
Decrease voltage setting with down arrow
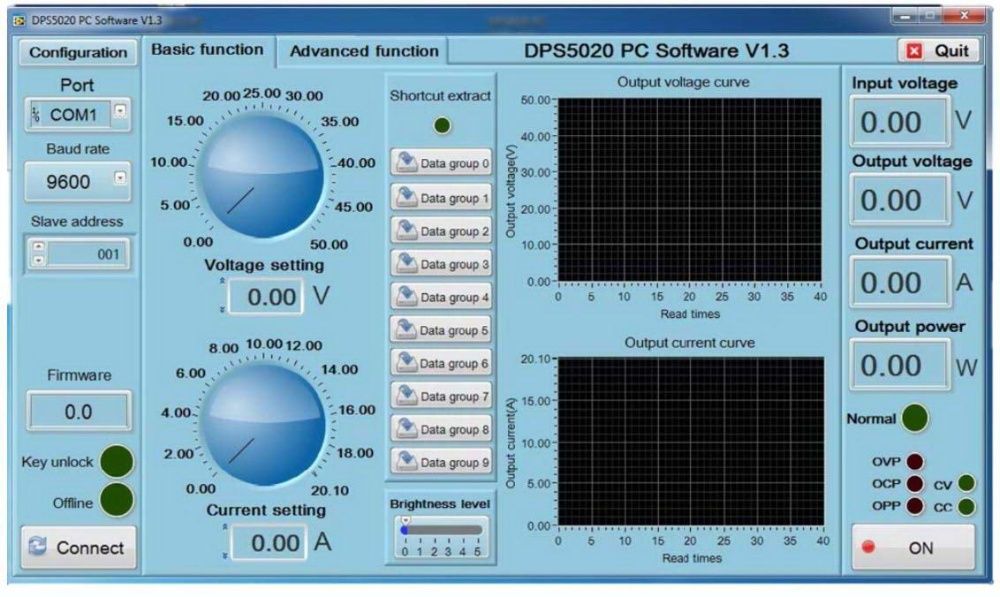coord(223,309)
